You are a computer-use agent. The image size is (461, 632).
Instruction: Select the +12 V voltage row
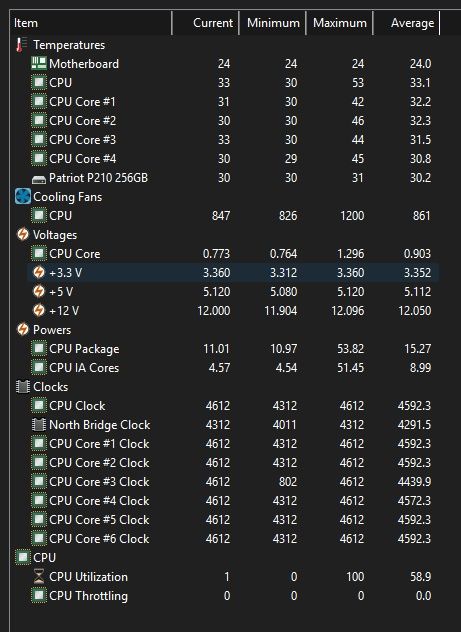click(233, 310)
